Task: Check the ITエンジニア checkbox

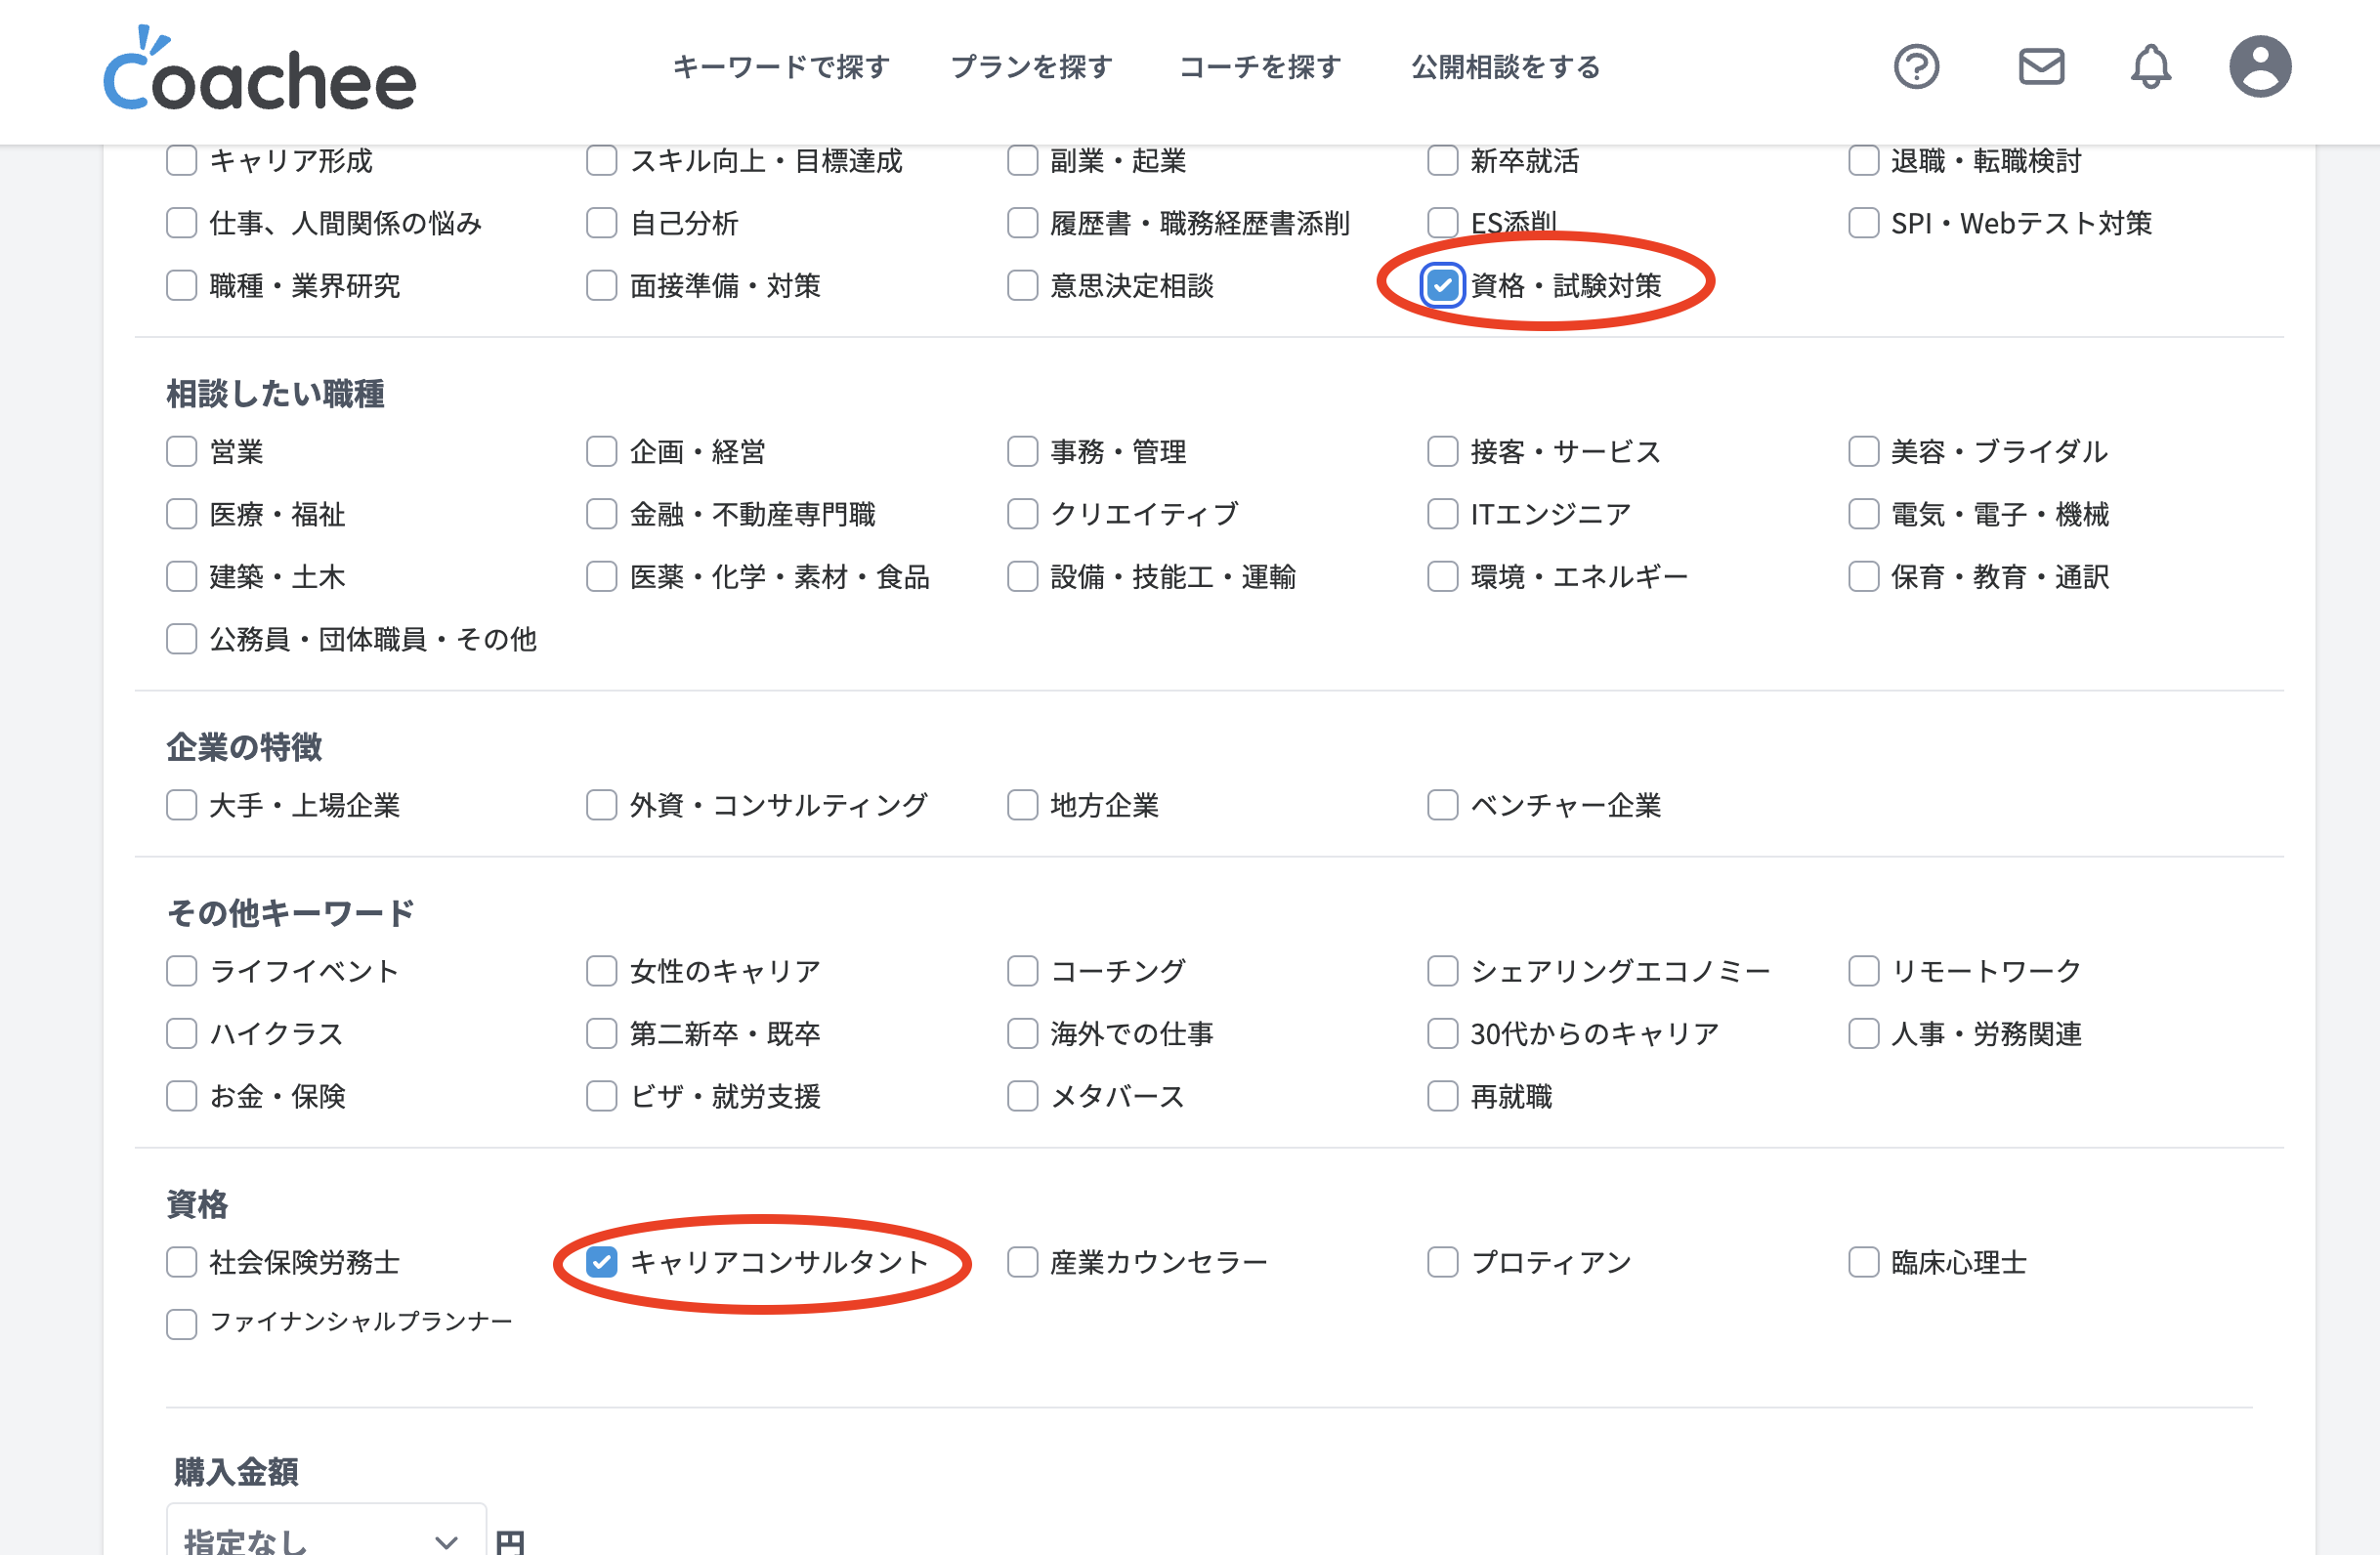Action: point(1442,514)
